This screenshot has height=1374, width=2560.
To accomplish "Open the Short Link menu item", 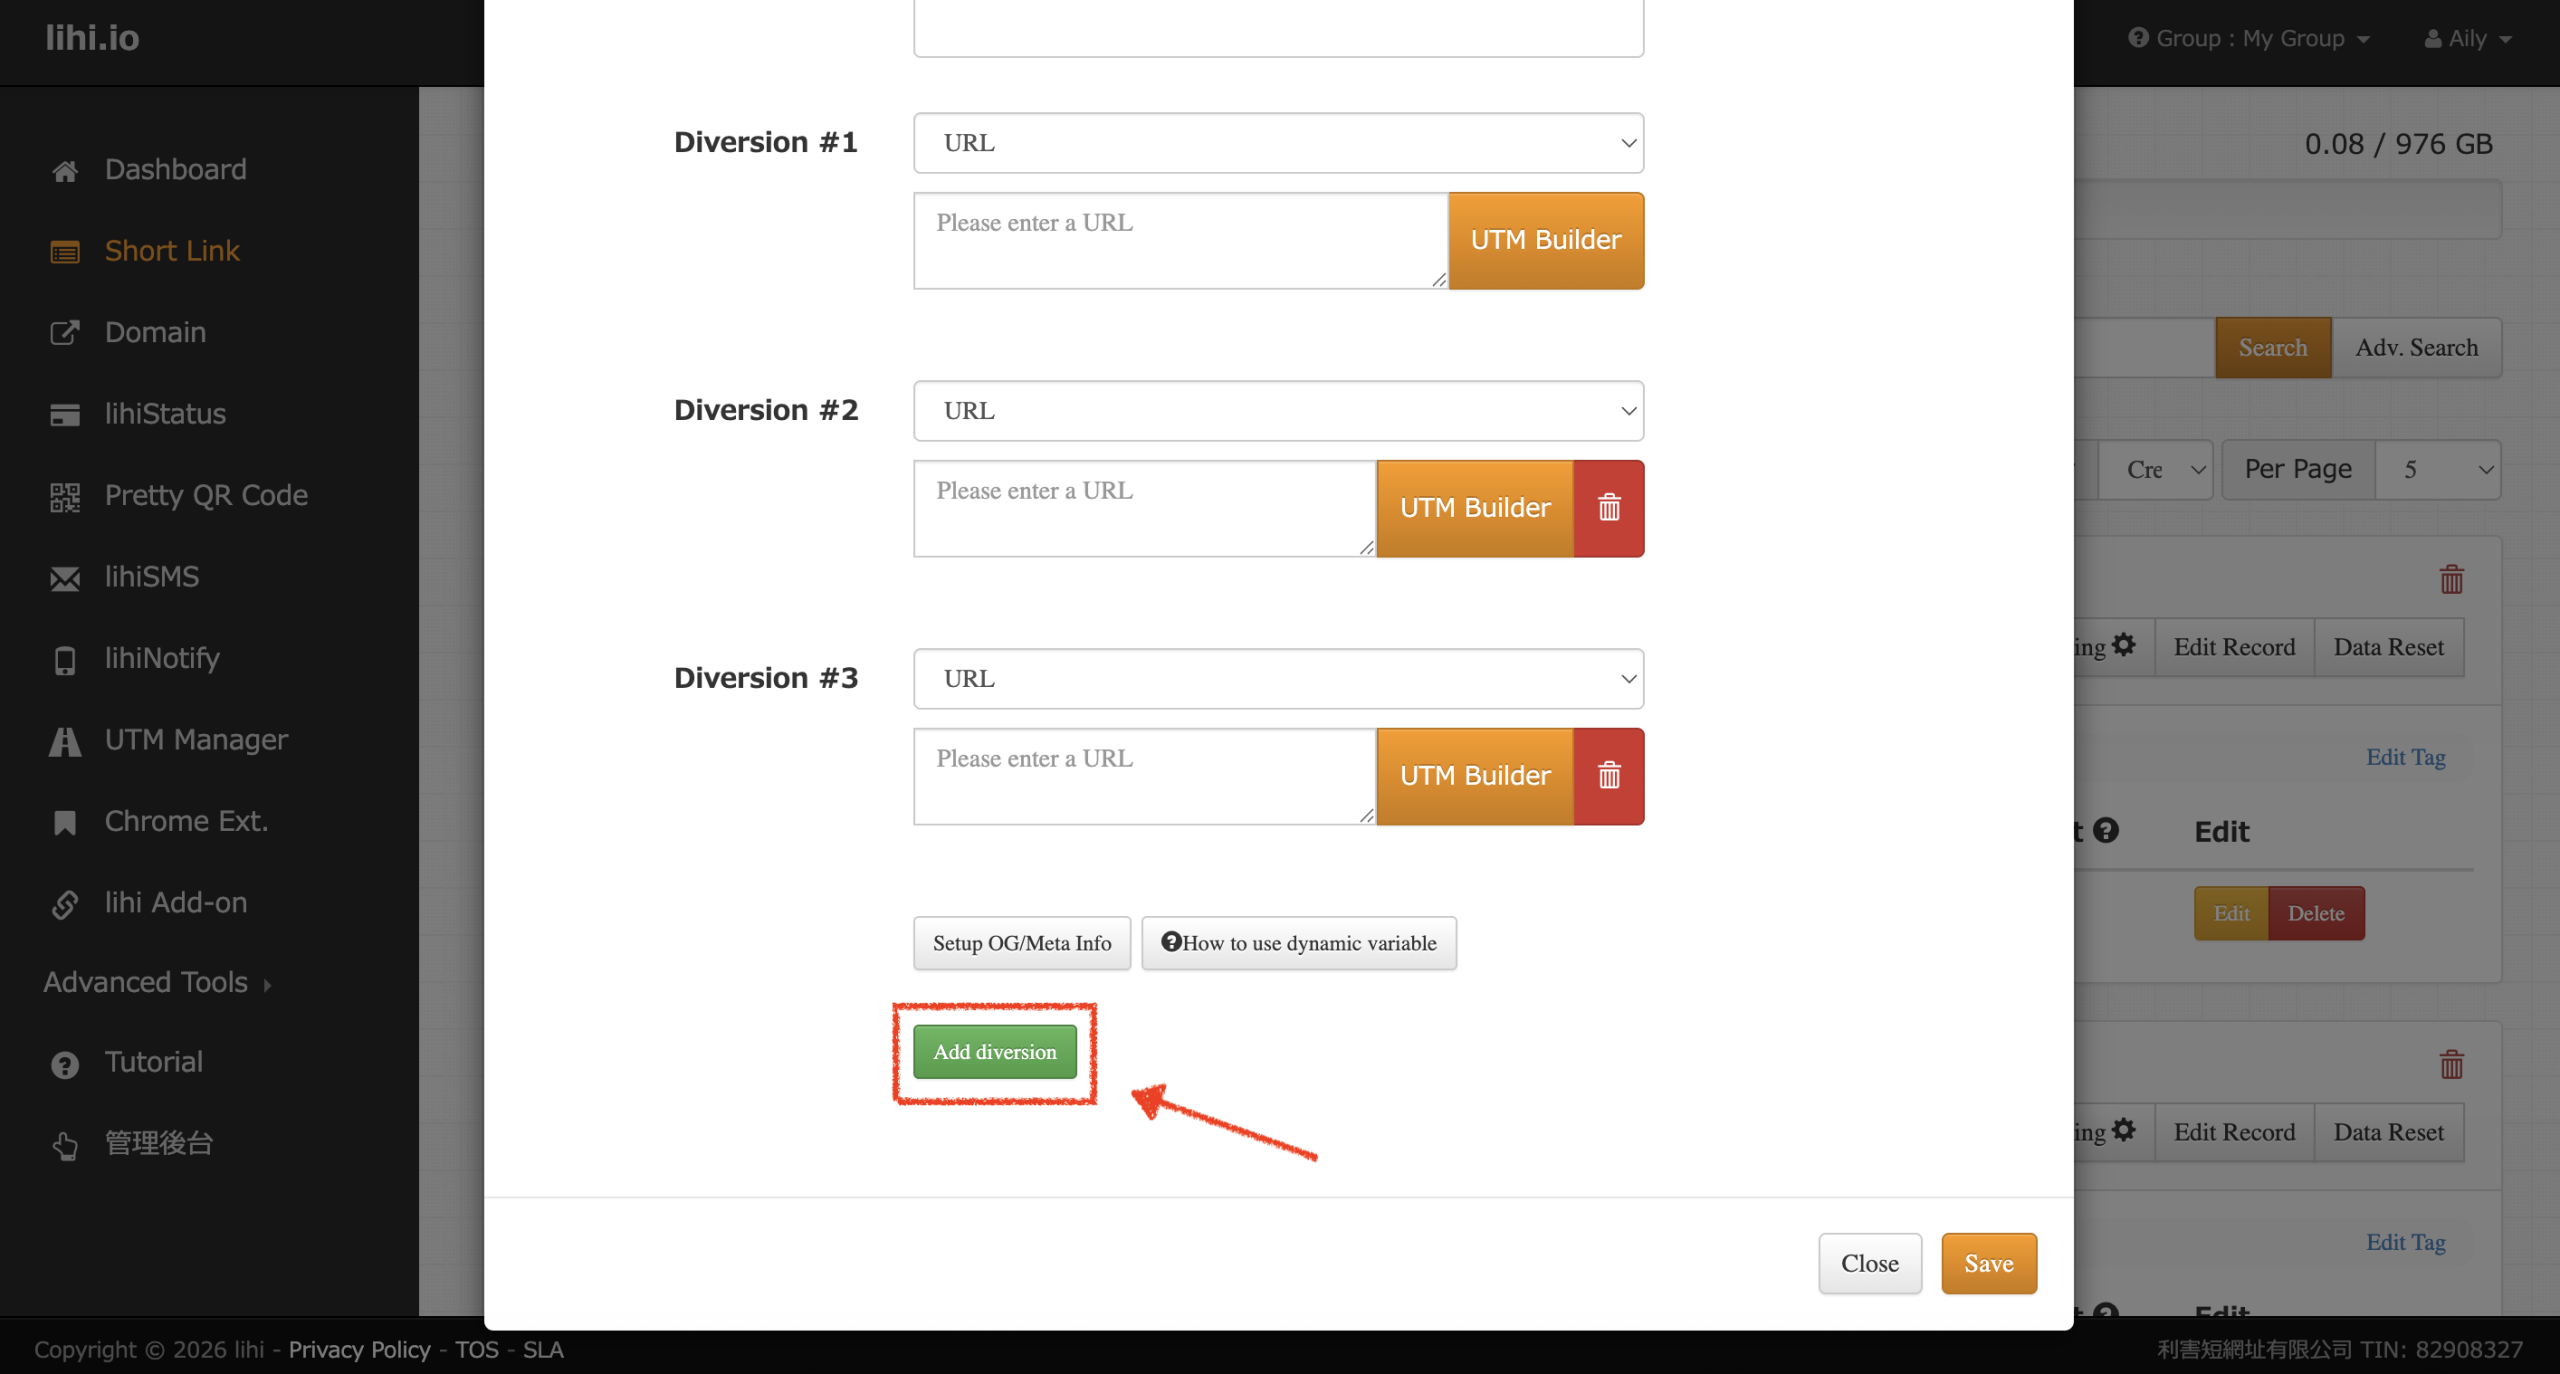I will pos(171,251).
